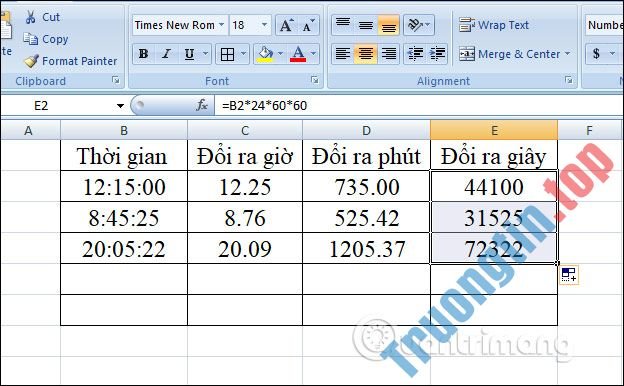Expand the Fill Color dropdown arrow

pos(280,54)
